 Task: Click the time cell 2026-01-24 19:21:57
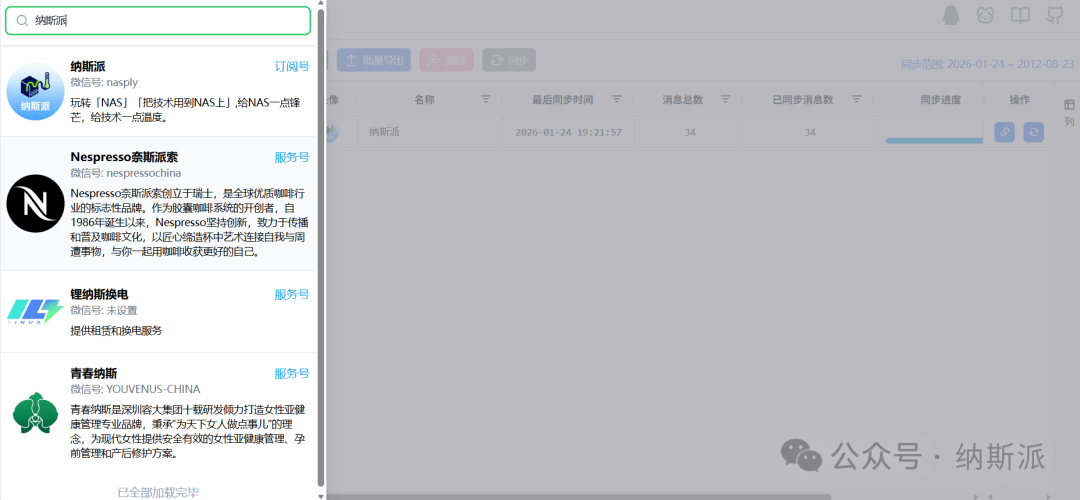tap(568, 132)
